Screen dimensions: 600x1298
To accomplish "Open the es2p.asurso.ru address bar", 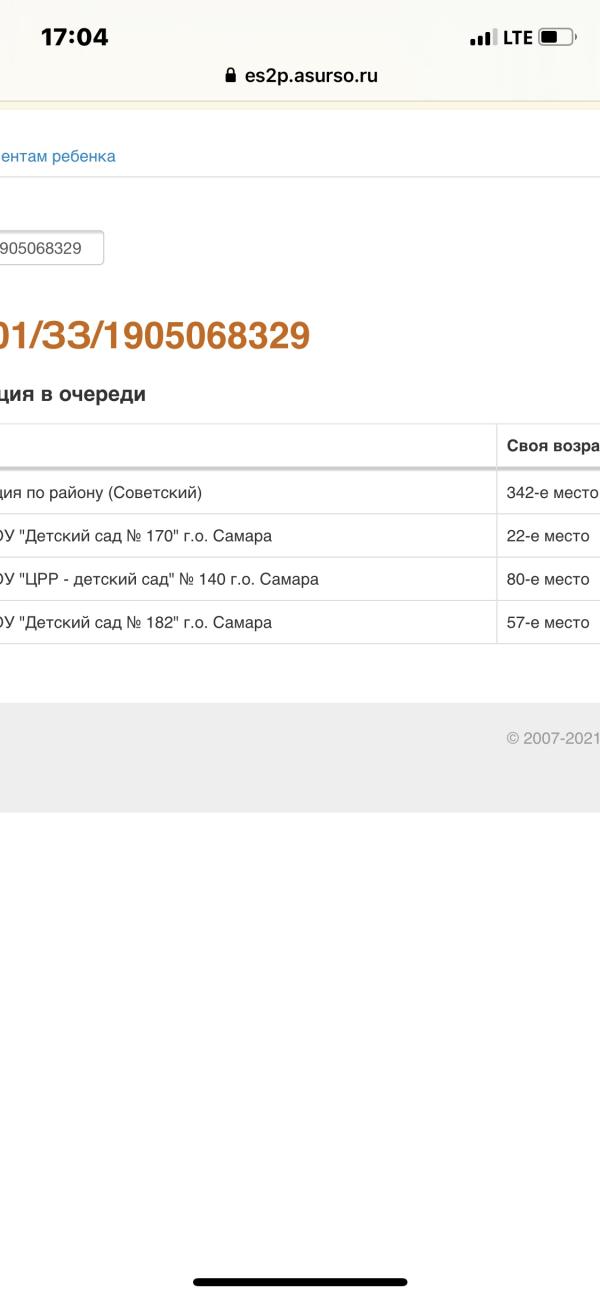I will pos(310,75).
